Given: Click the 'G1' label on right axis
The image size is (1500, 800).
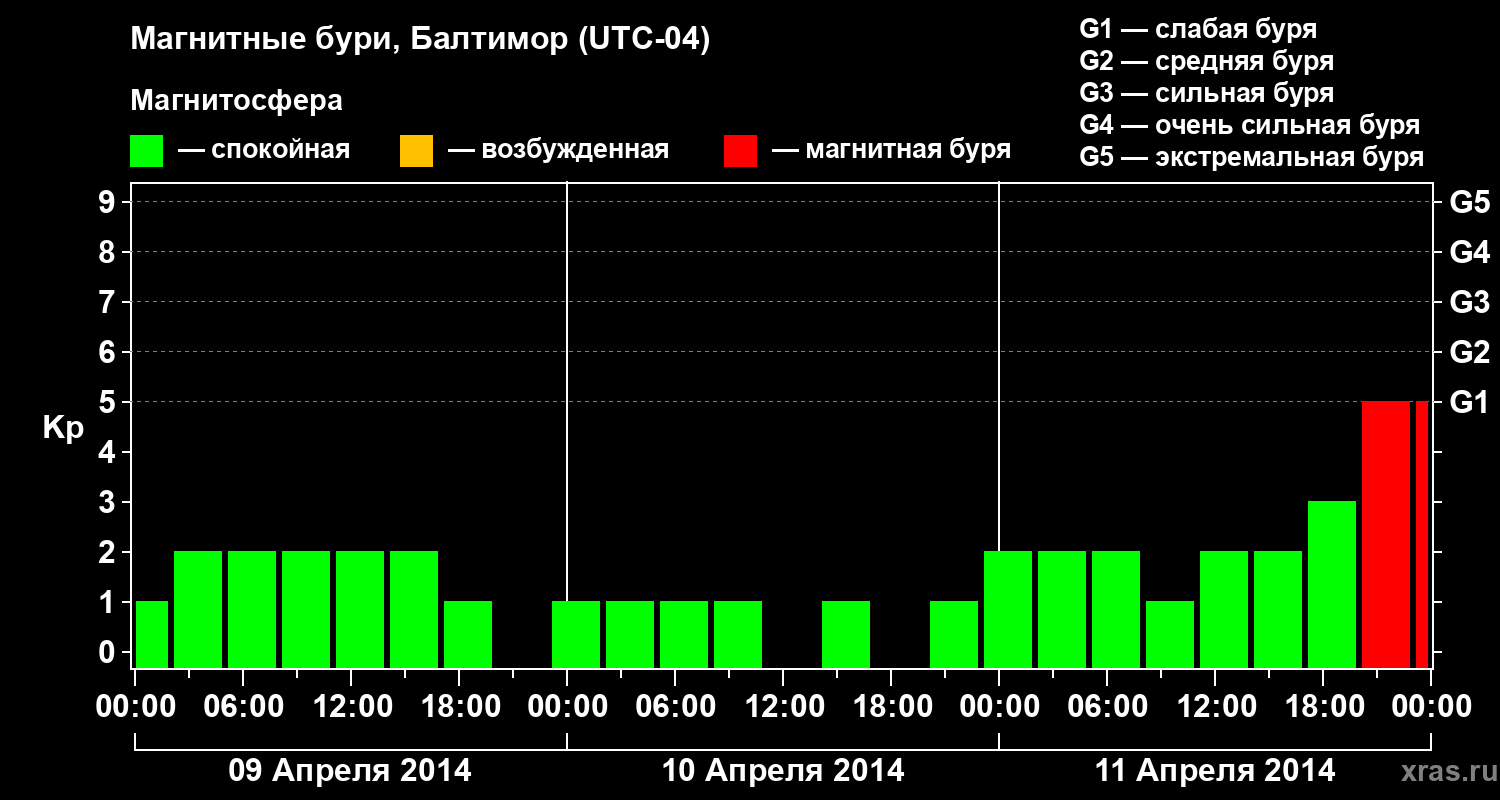Looking at the screenshot, I should (x=1469, y=402).
